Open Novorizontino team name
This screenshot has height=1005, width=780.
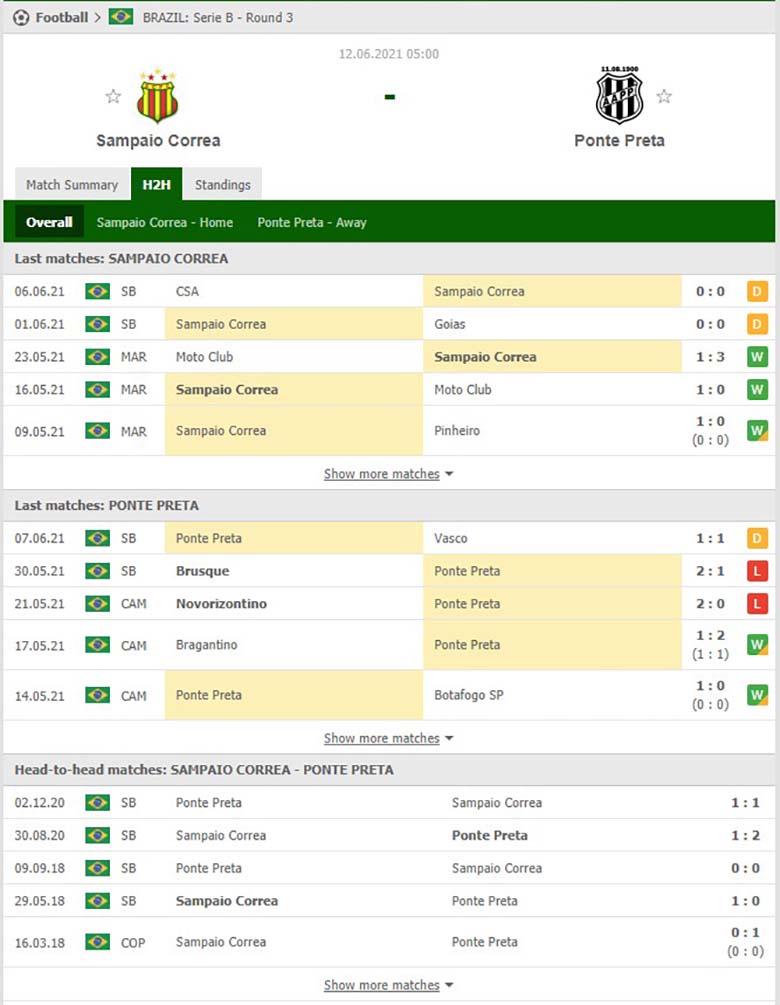click(221, 604)
